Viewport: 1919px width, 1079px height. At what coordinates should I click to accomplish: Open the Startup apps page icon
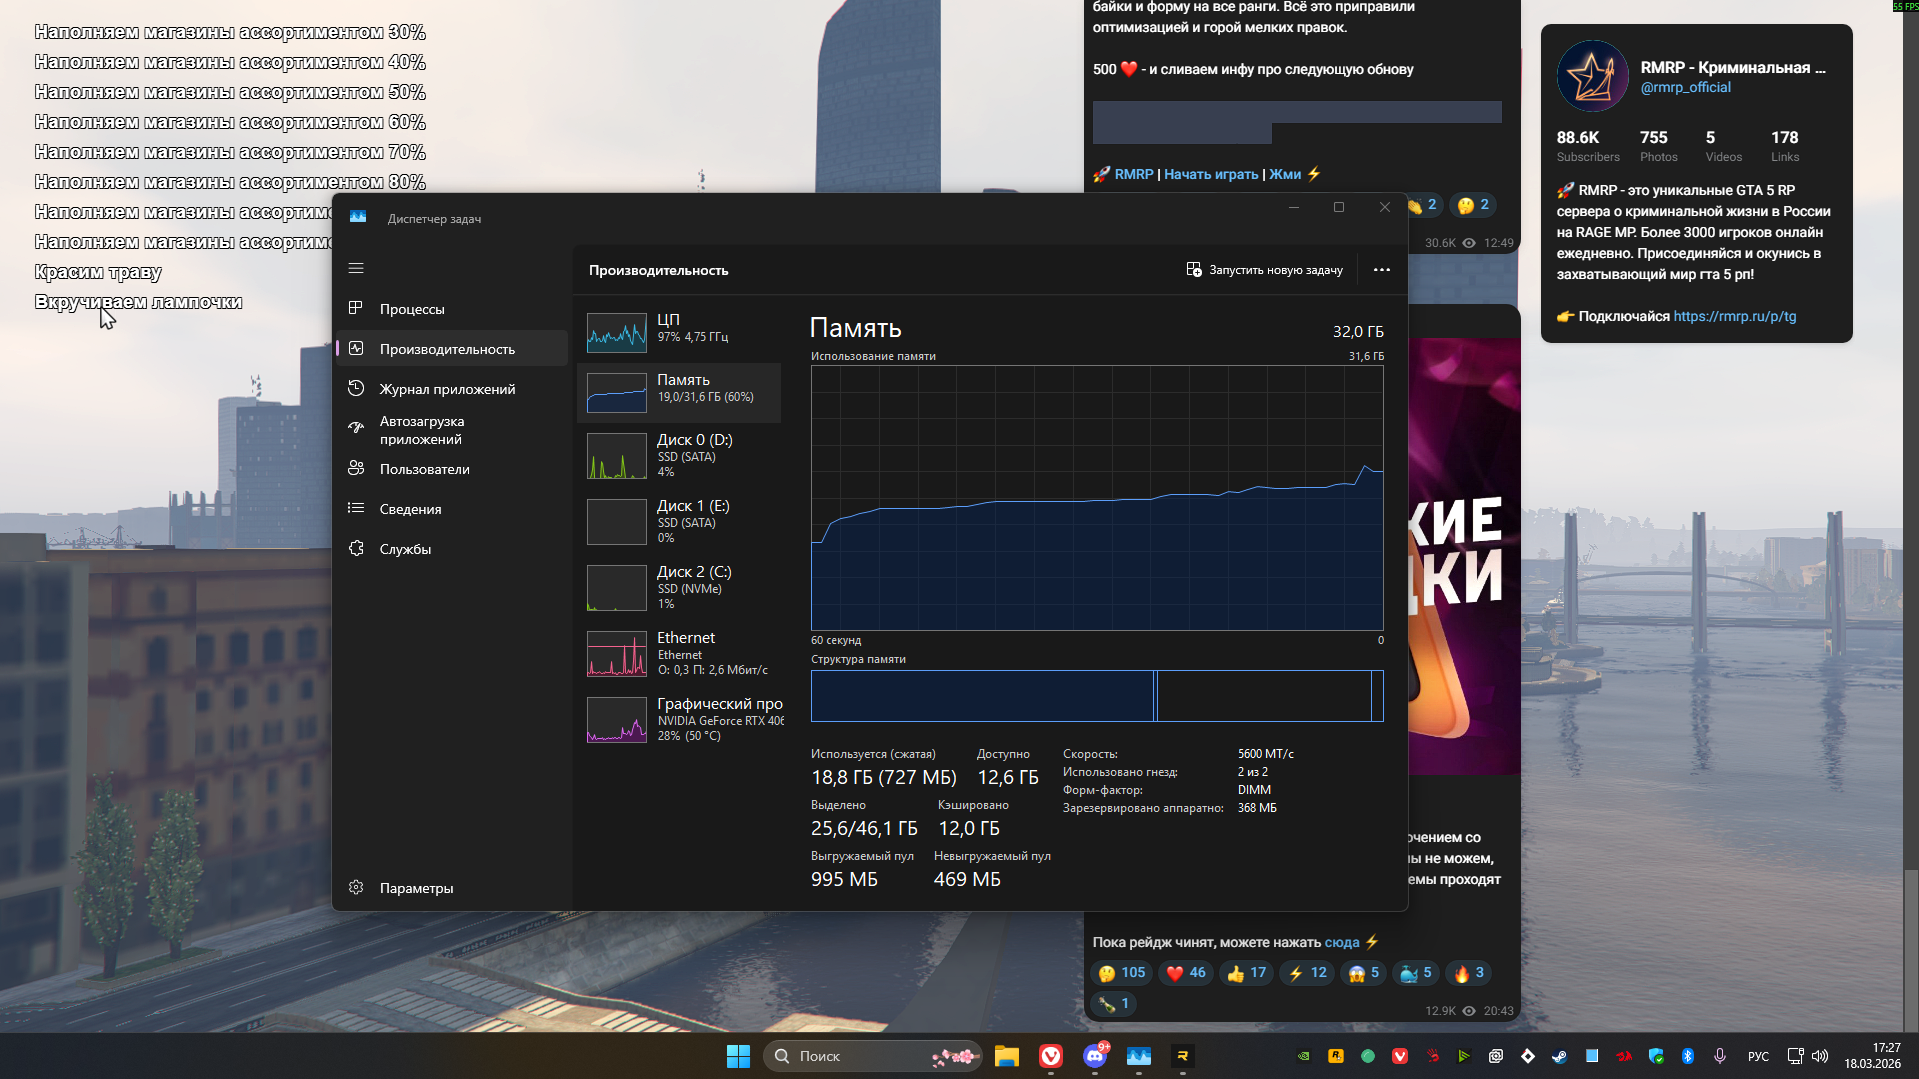tap(356, 428)
